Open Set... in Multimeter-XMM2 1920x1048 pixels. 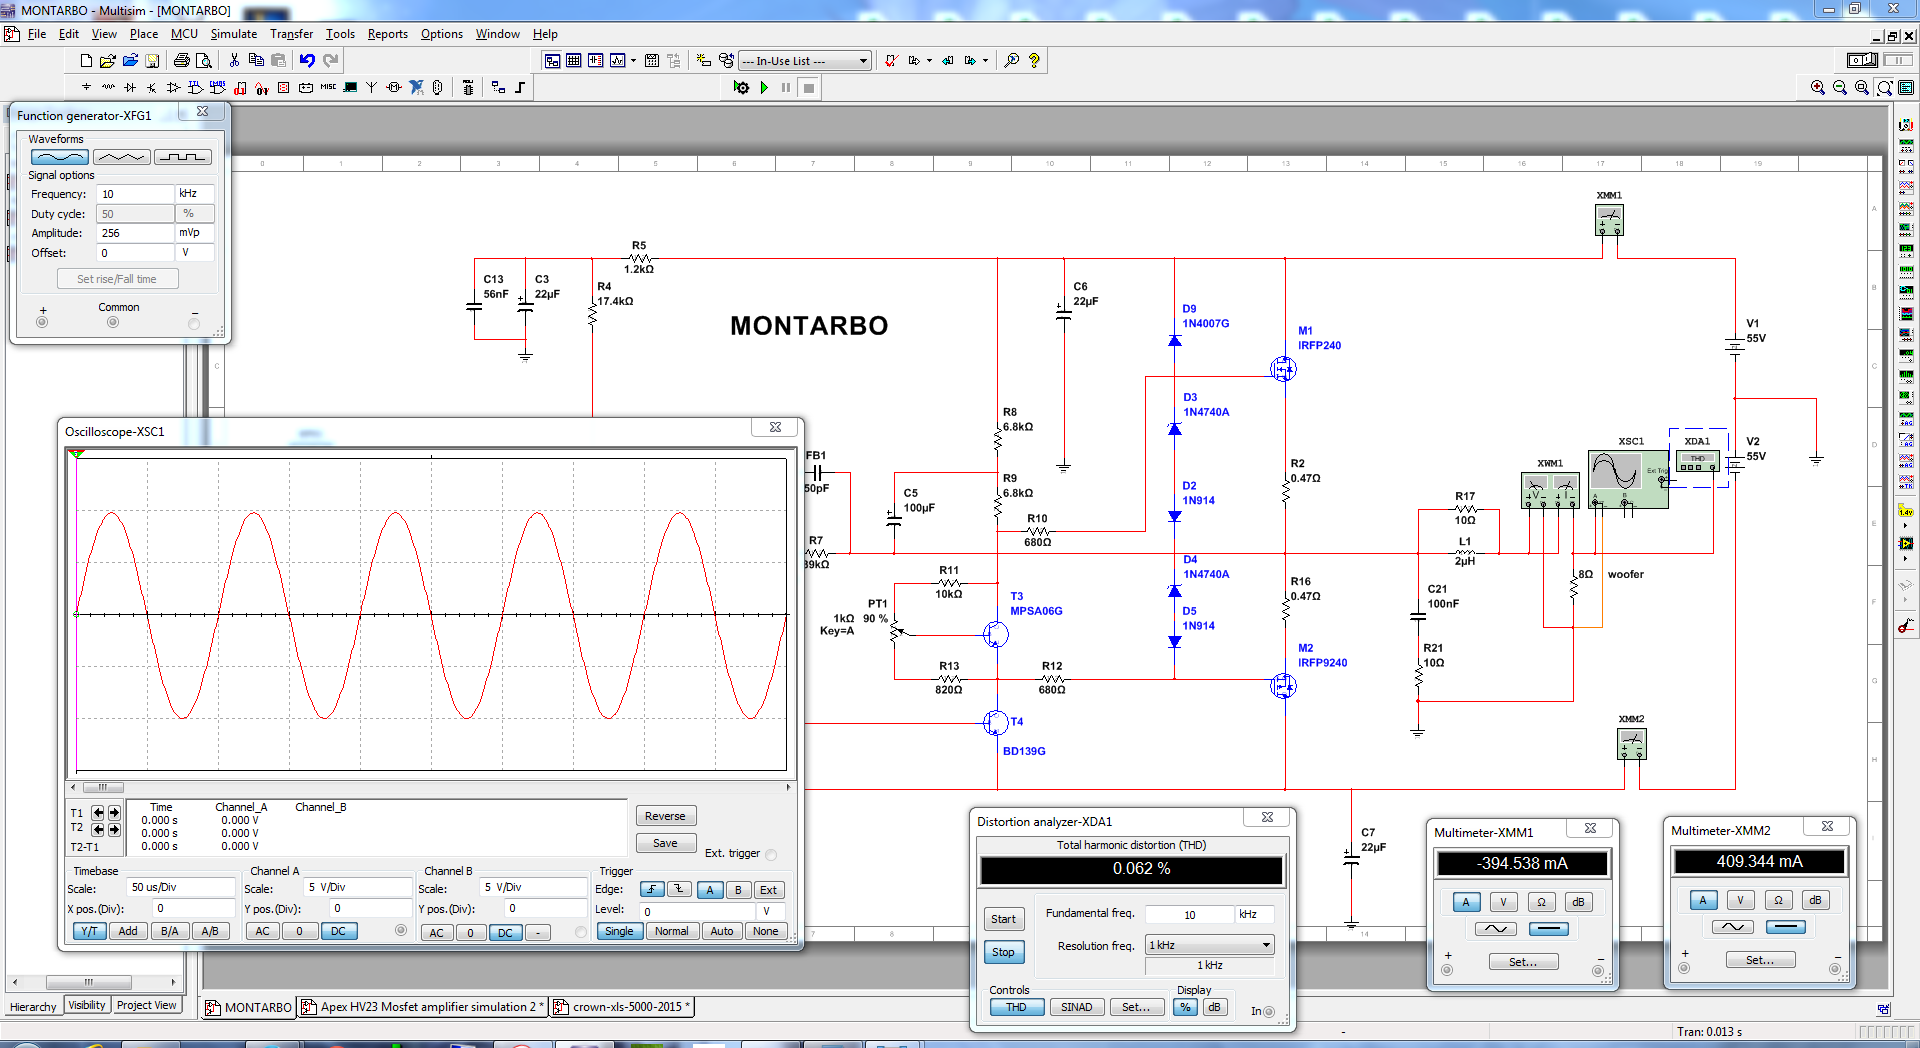coord(1760,960)
